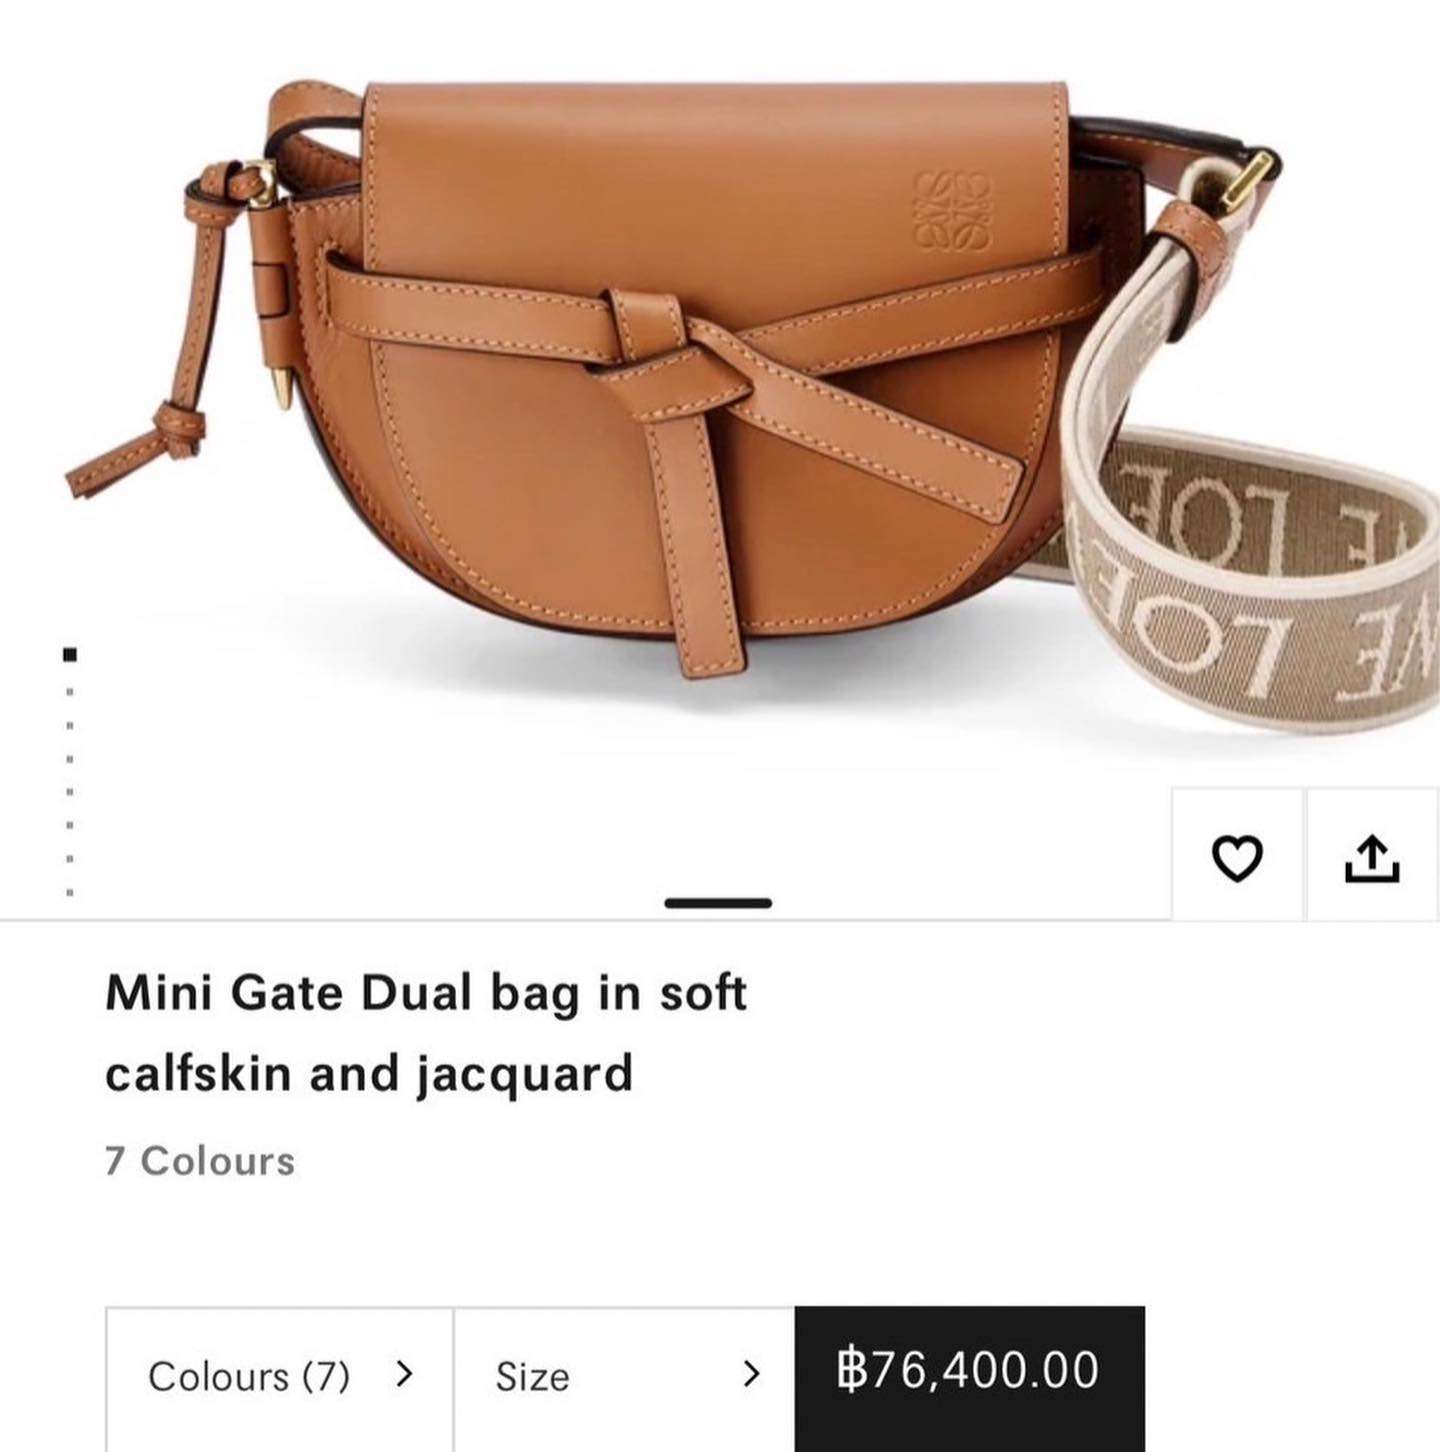Open the Size selector
This screenshot has height=1452, width=1440.
click(625, 1377)
